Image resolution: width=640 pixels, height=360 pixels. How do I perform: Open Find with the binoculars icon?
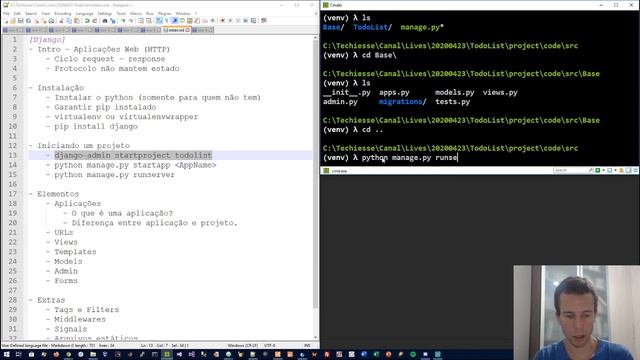coord(105,20)
